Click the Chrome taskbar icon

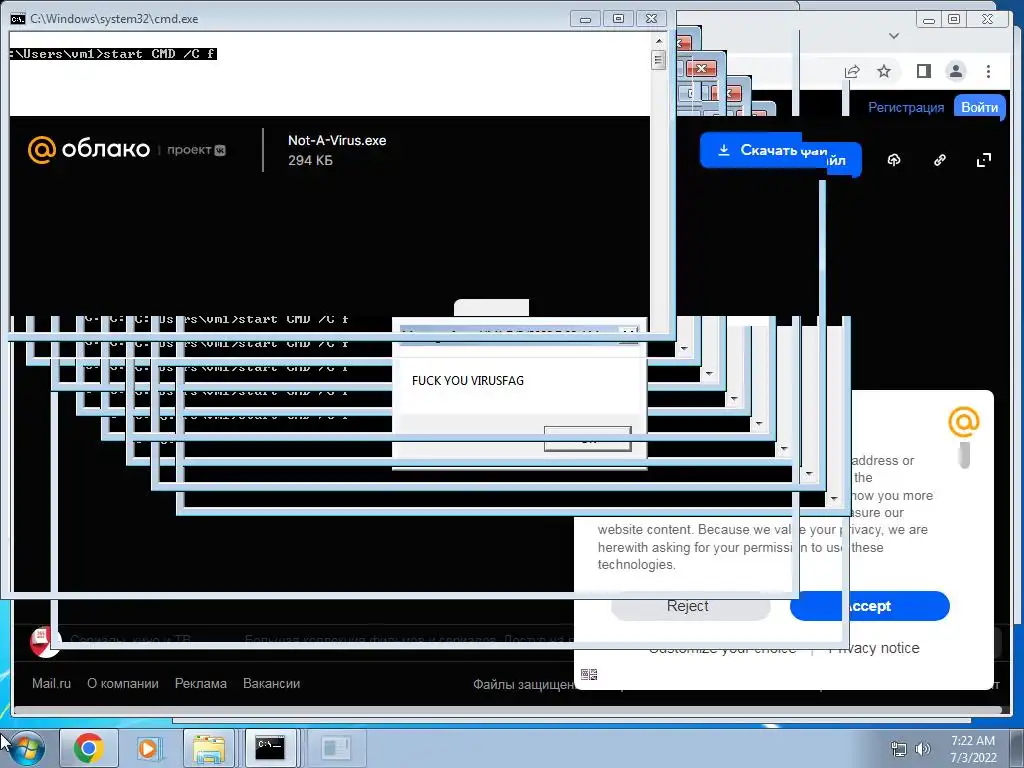point(88,748)
